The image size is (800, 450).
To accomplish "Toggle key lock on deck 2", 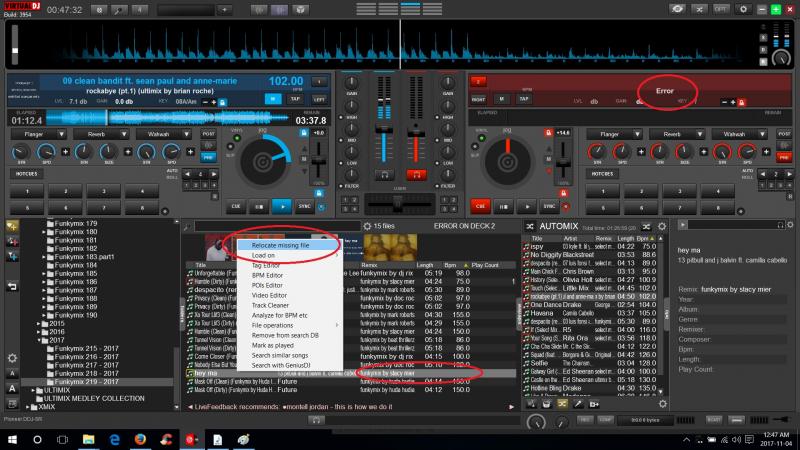I will [741, 103].
